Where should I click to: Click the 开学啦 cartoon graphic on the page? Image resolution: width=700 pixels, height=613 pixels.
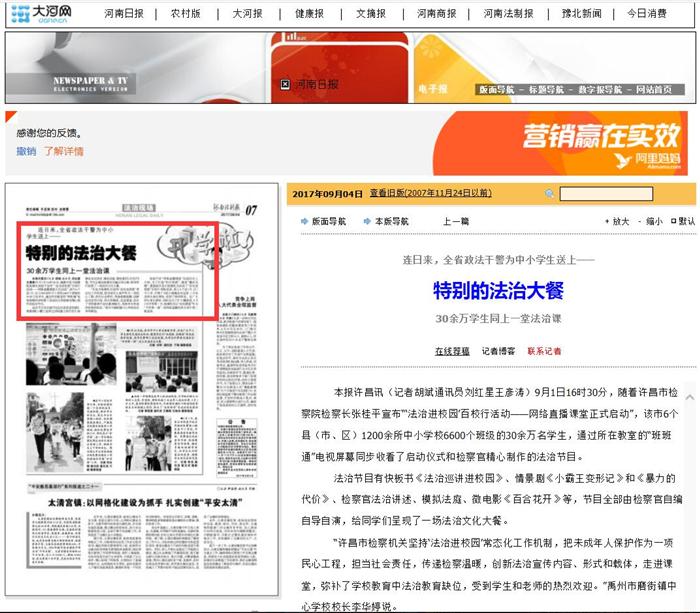(205, 246)
